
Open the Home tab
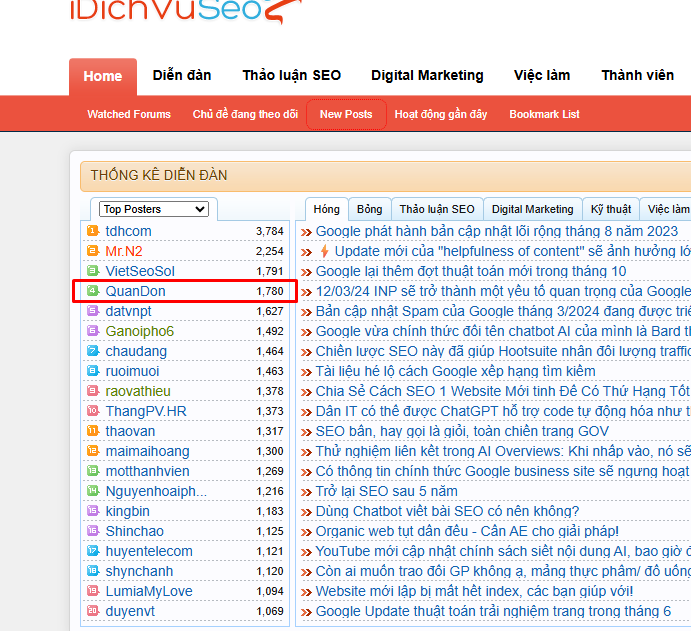coord(103,76)
